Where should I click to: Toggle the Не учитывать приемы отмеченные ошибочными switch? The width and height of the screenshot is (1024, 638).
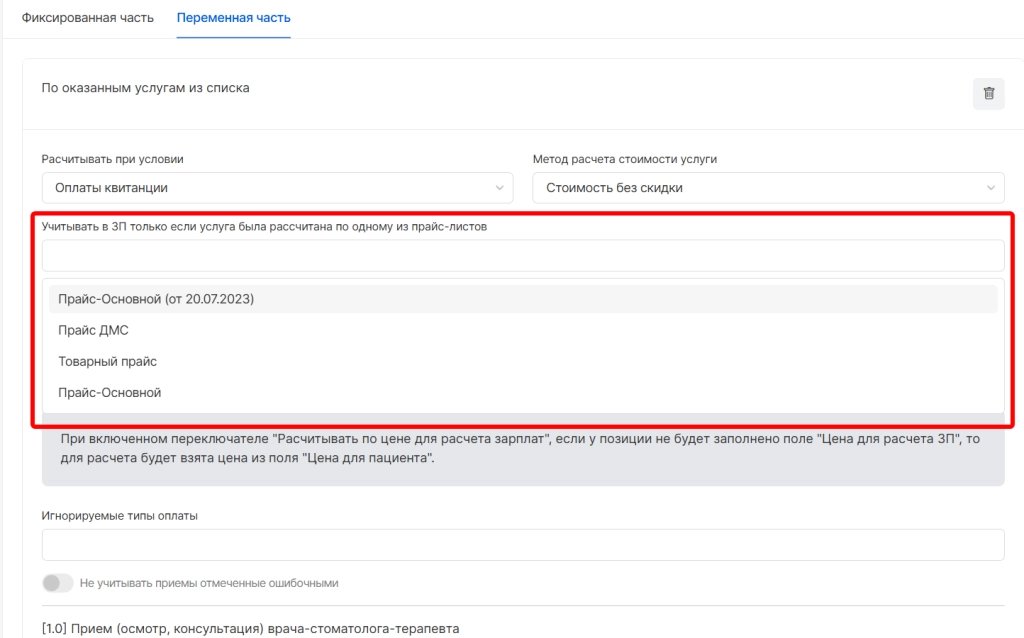[x=58, y=583]
